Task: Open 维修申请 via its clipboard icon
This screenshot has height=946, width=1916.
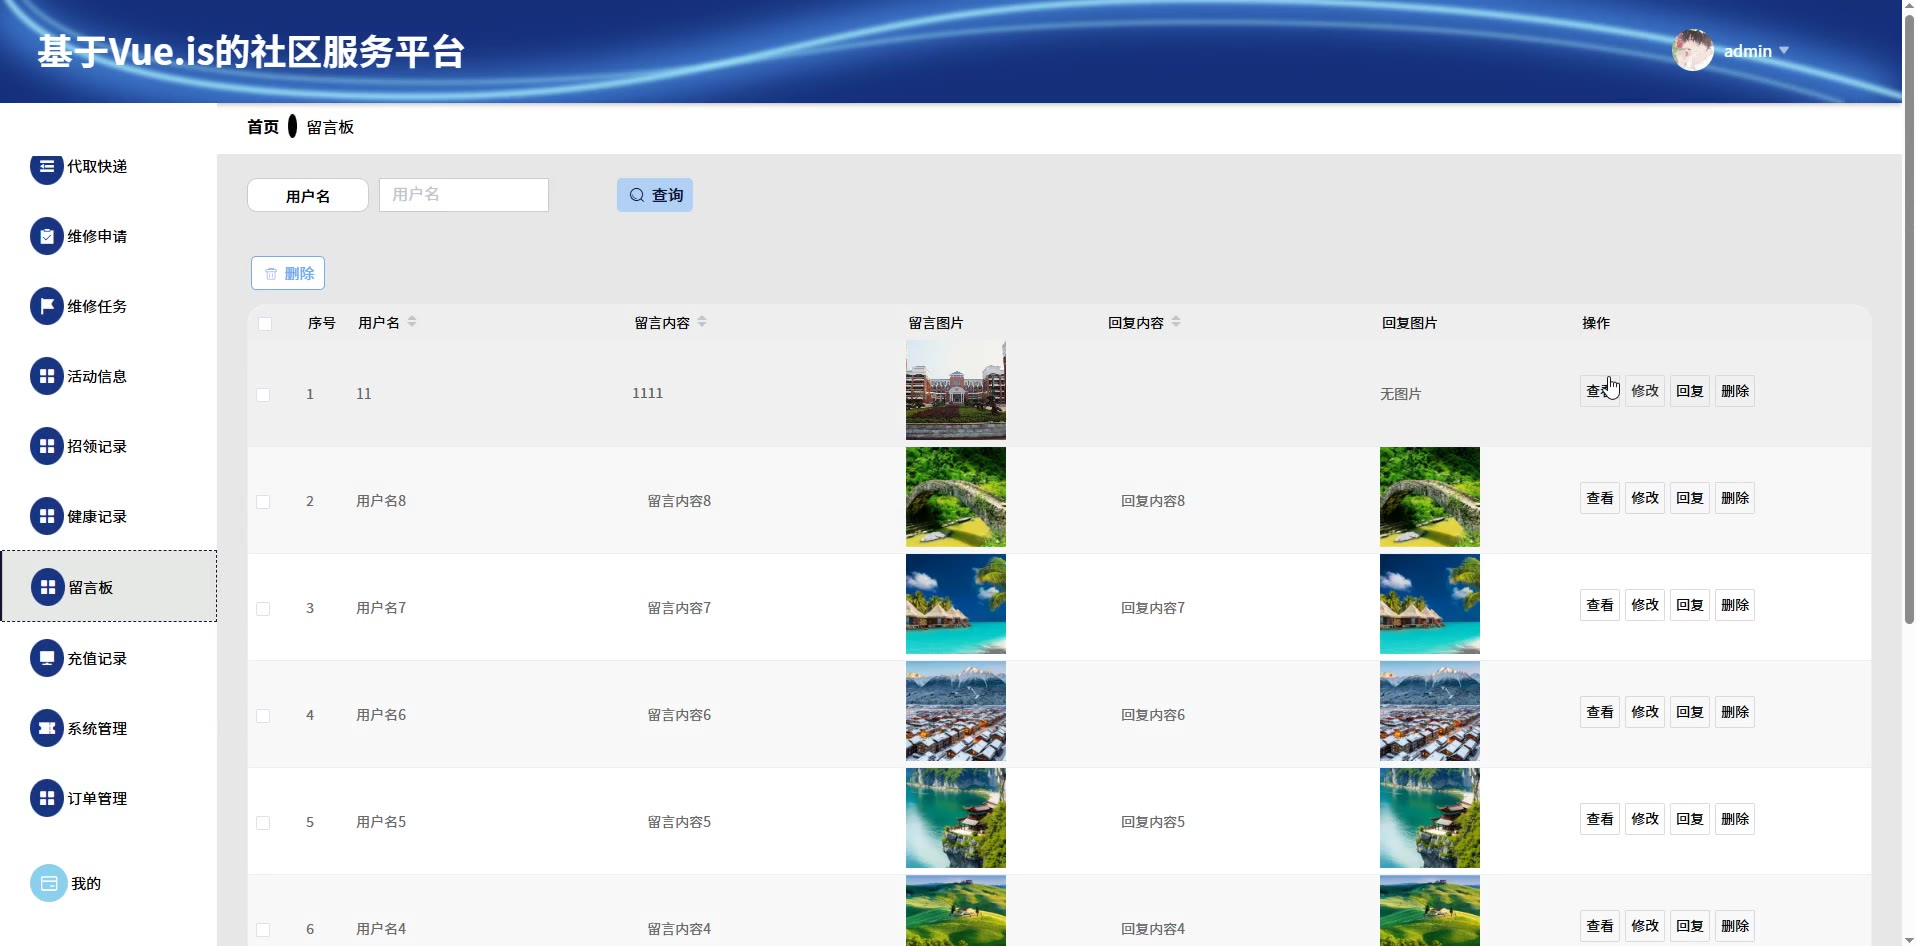Action: click(46, 237)
